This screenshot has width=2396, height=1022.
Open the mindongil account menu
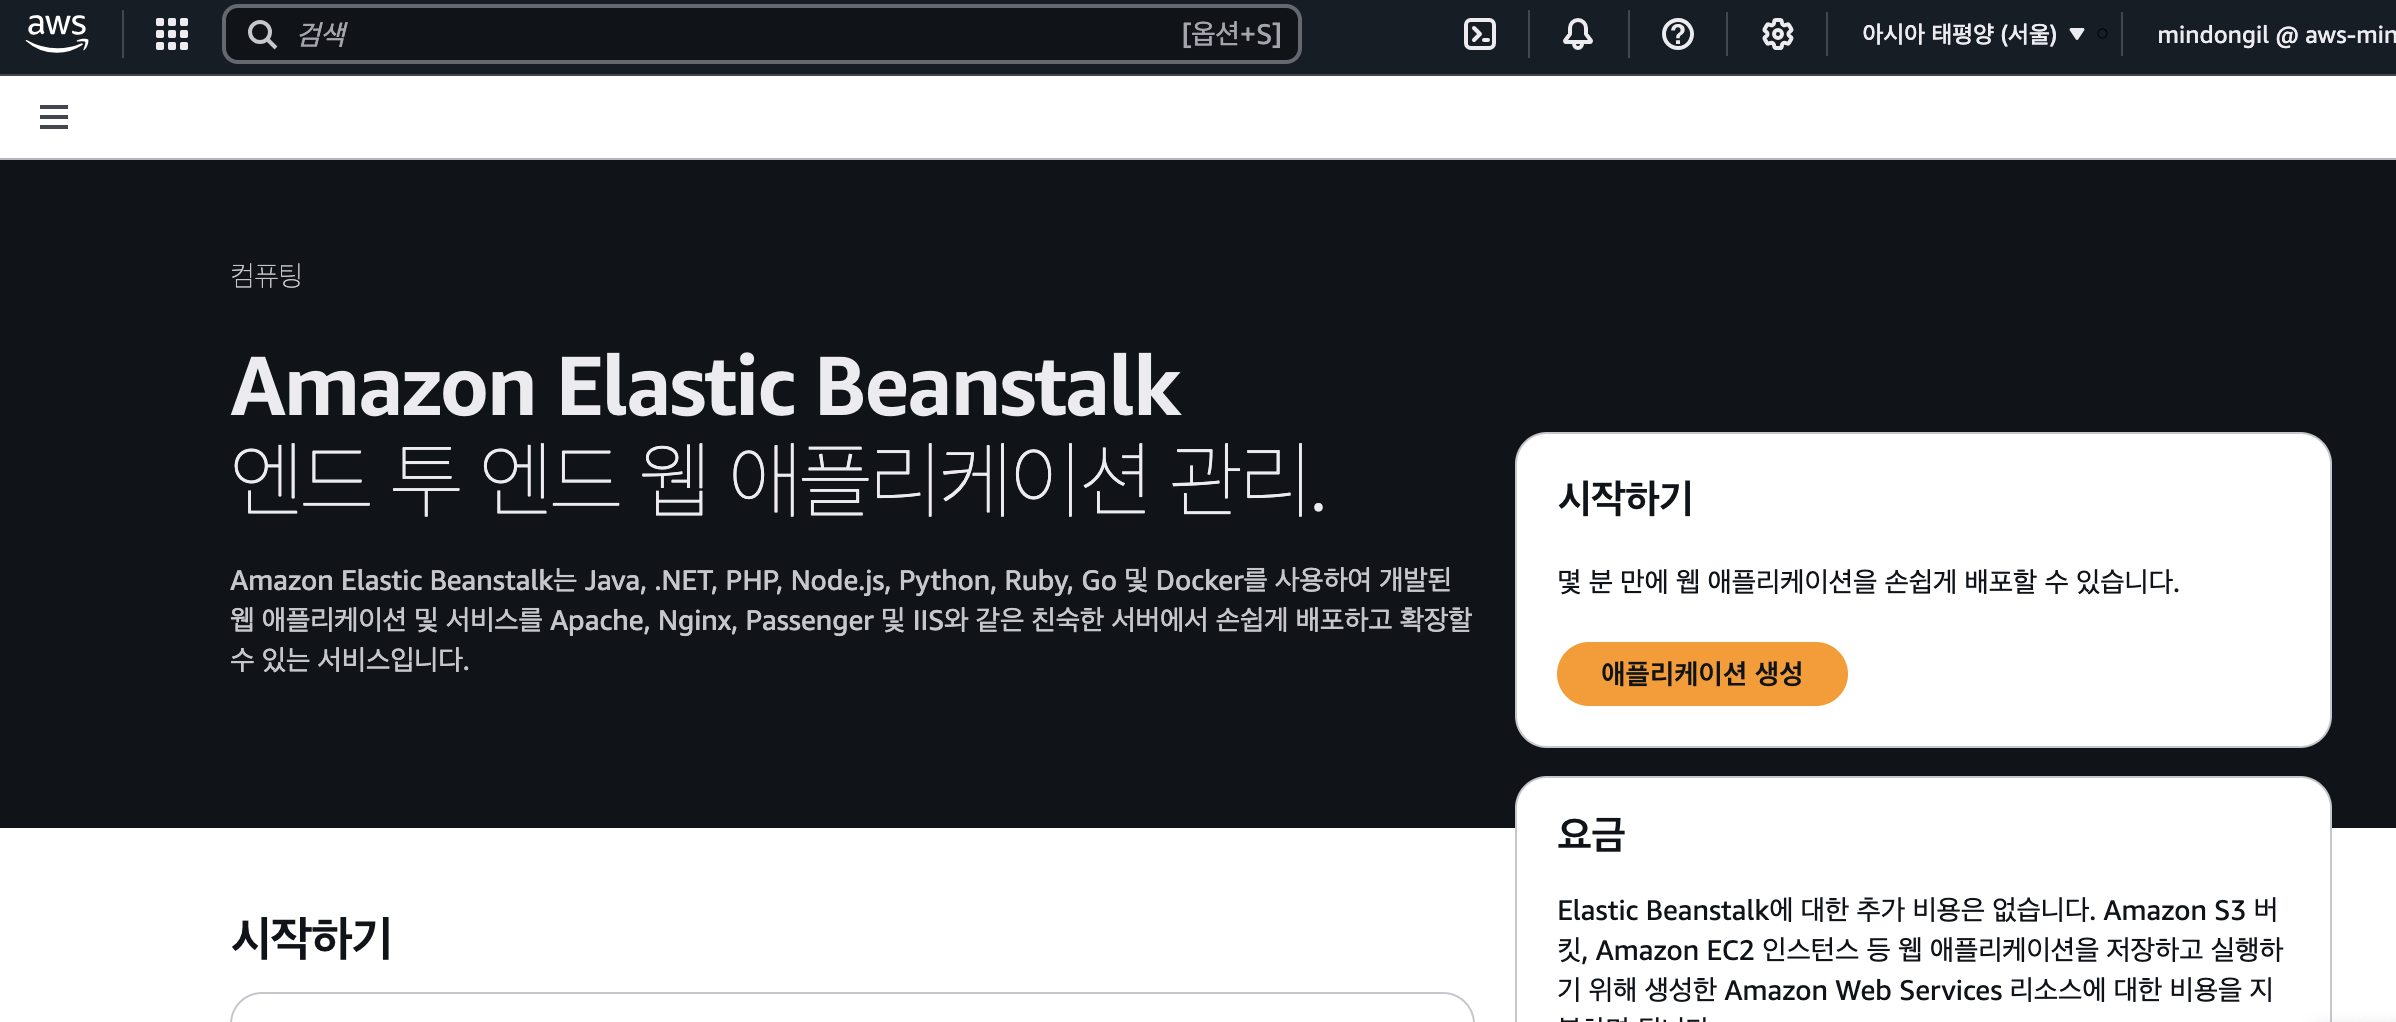coord(2276,35)
